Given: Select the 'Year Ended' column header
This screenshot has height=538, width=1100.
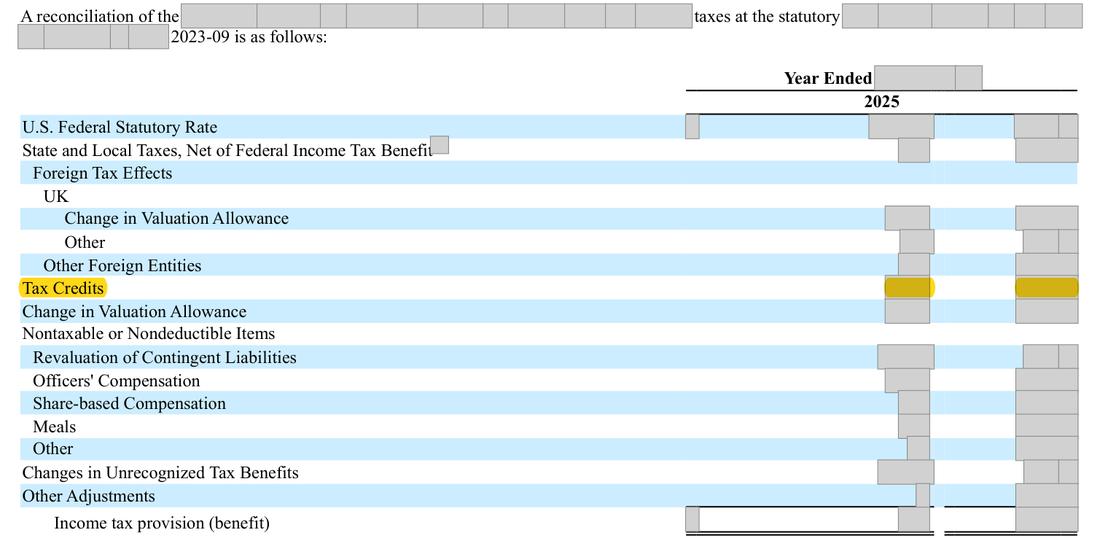Looking at the screenshot, I should click(x=828, y=78).
